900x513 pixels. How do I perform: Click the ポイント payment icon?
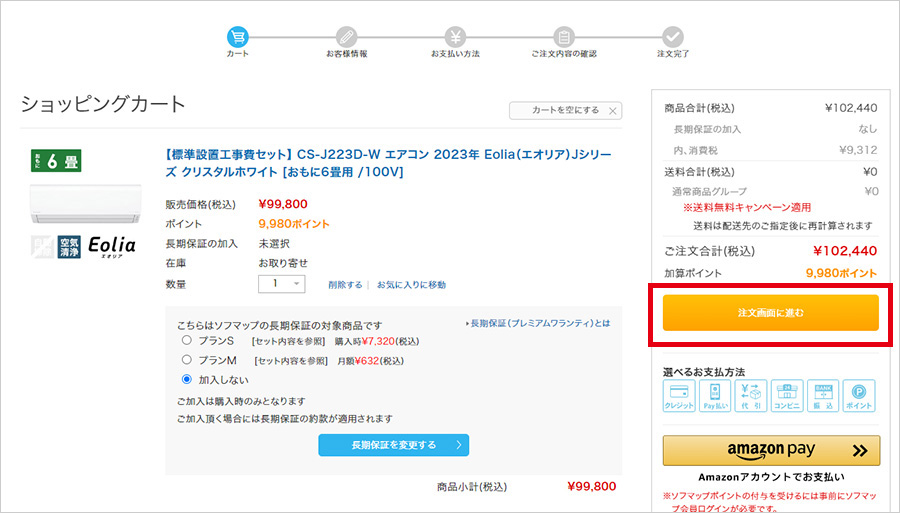click(x=859, y=395)
